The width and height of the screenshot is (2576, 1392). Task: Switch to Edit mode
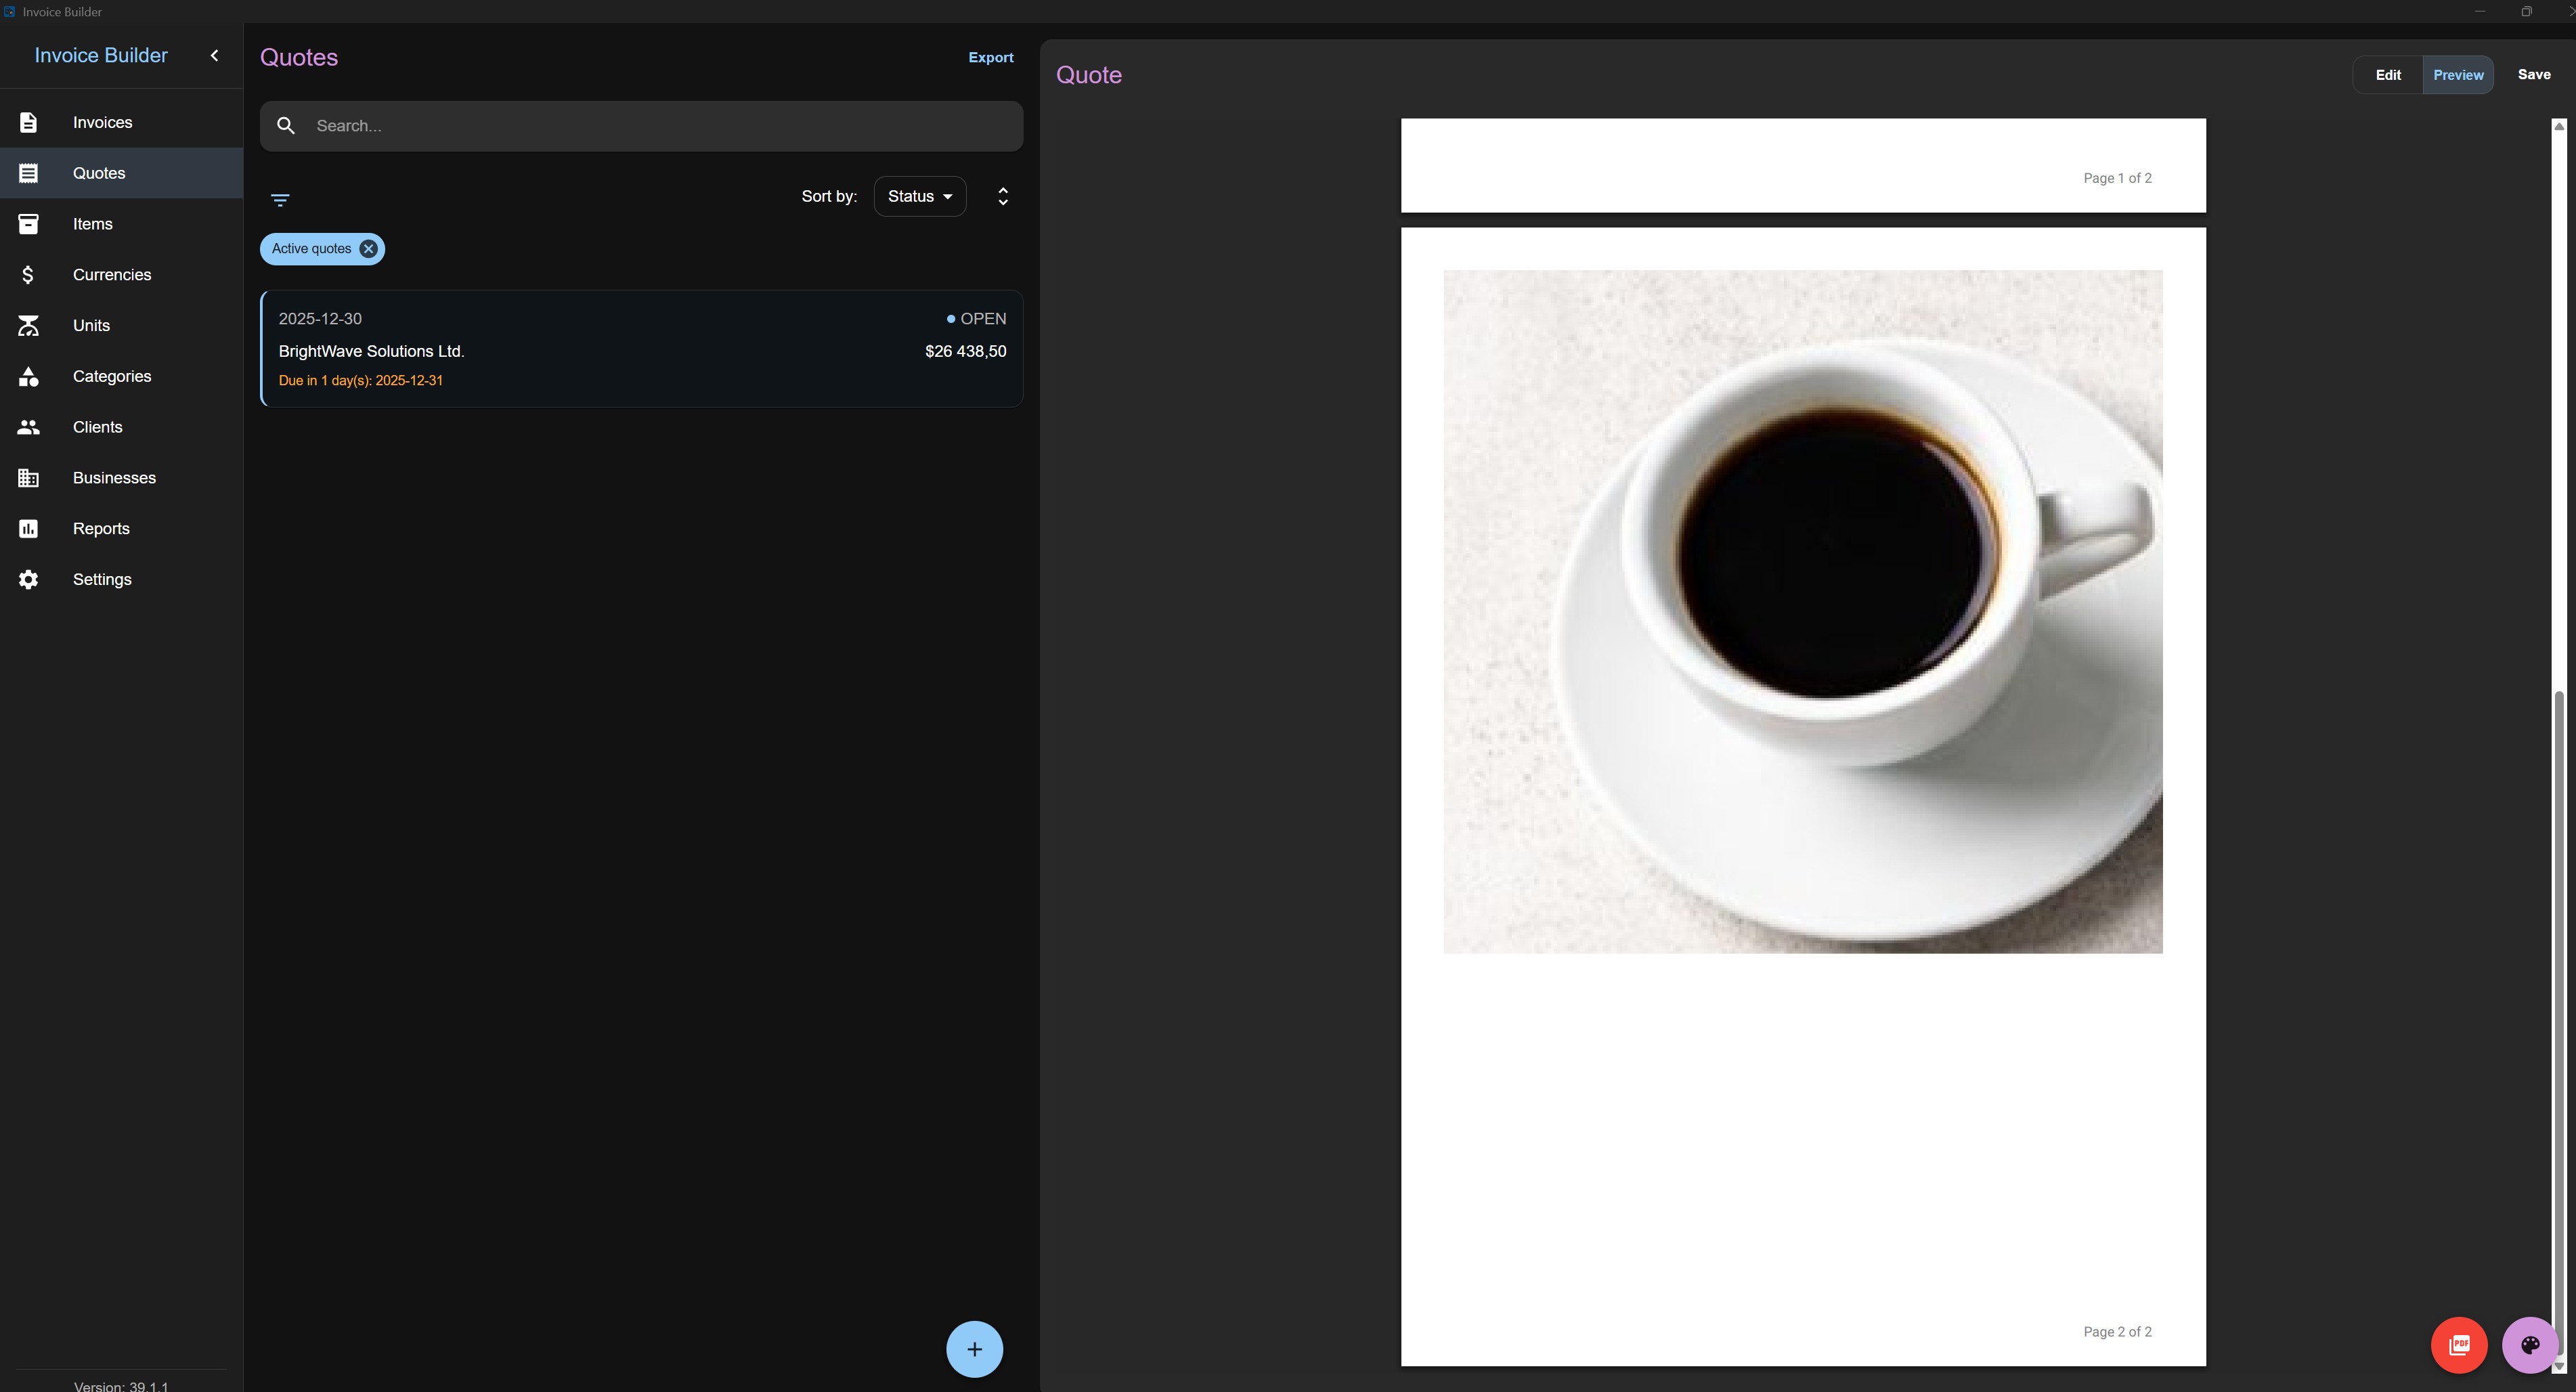(2388, 75)
